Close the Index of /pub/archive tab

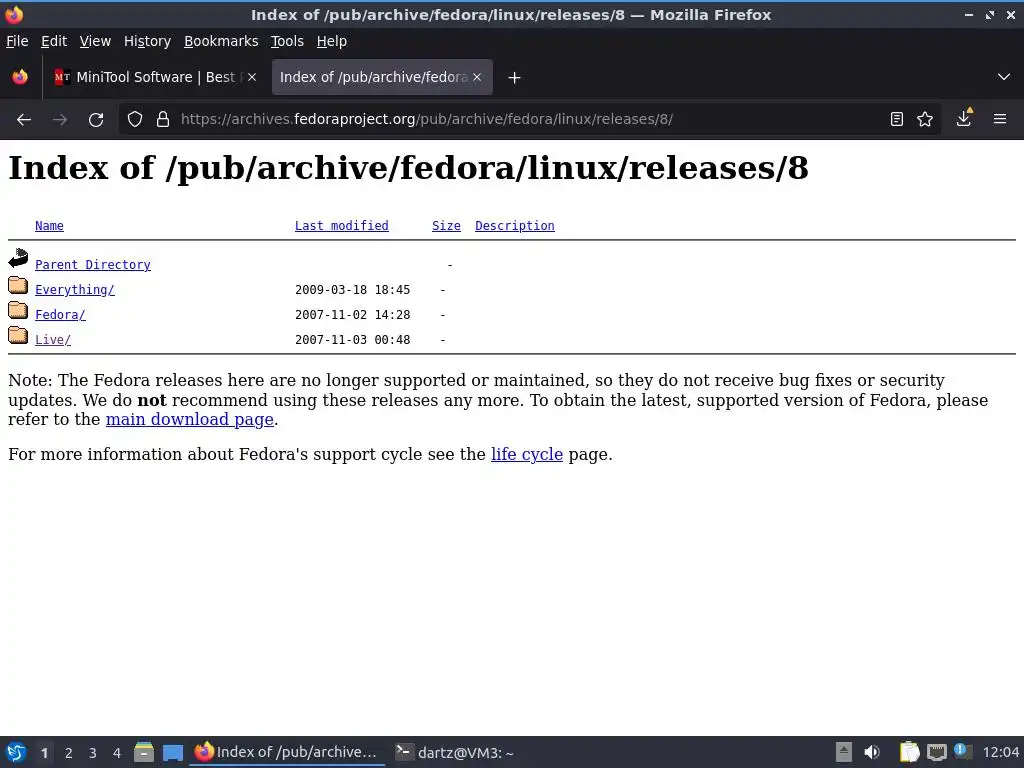click(477, 77)
